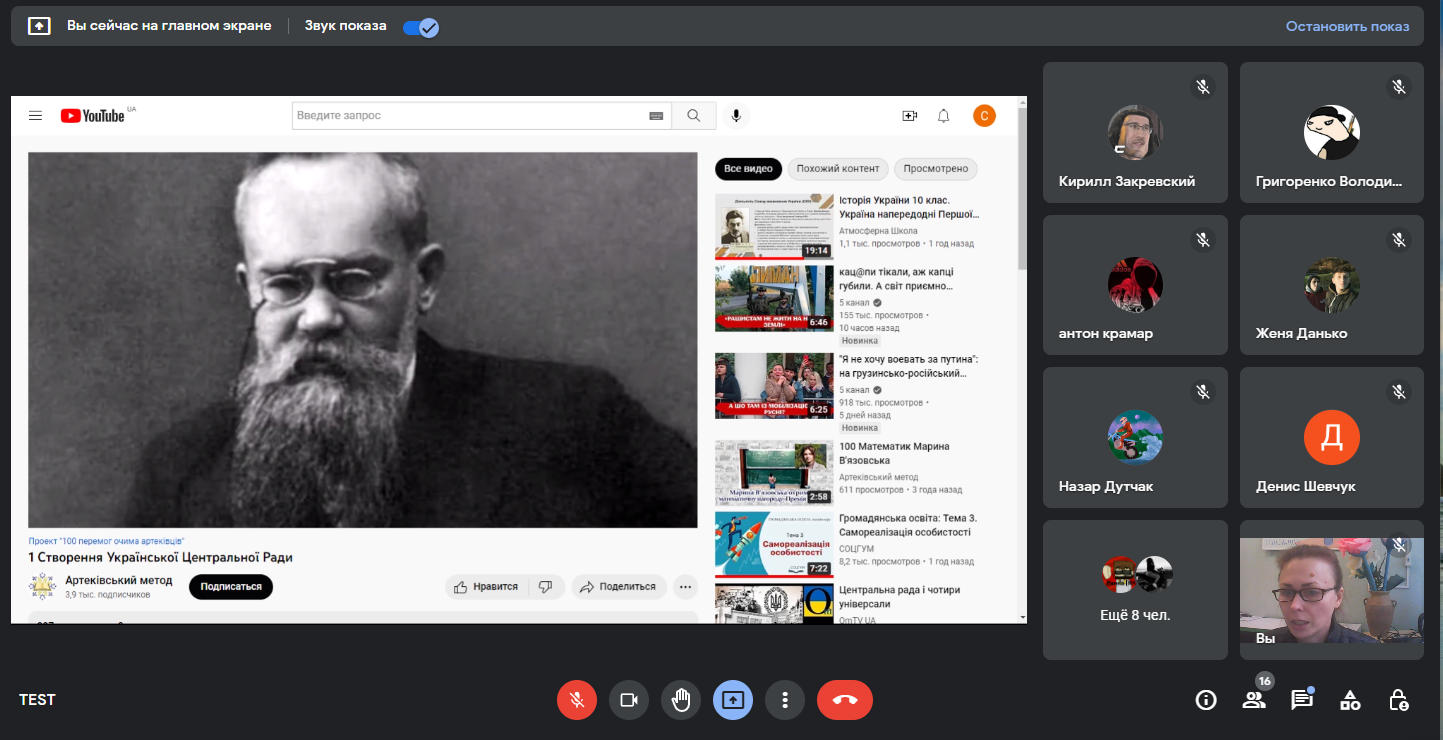The height and width of the screenshot is (740, 1443).
Task: Toggle the presentation audio switch
Action: [x=421, y=27]
